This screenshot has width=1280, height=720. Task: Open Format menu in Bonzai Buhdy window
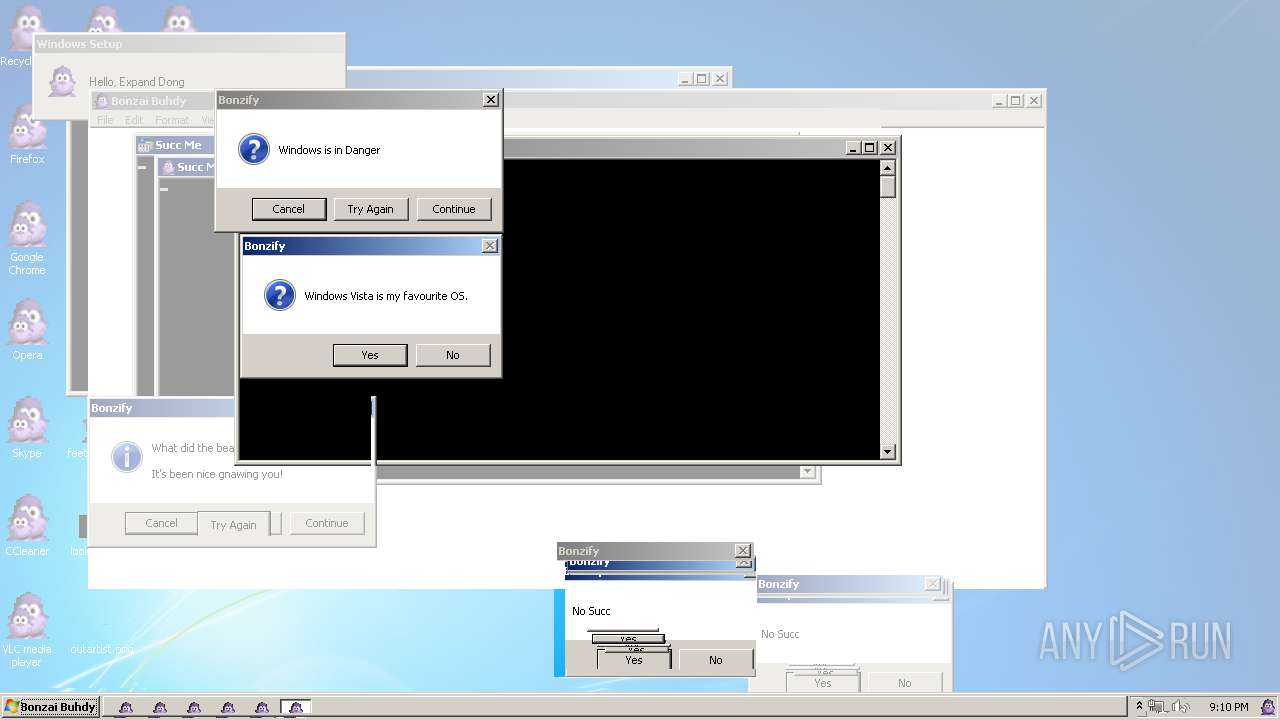point(172,120)
